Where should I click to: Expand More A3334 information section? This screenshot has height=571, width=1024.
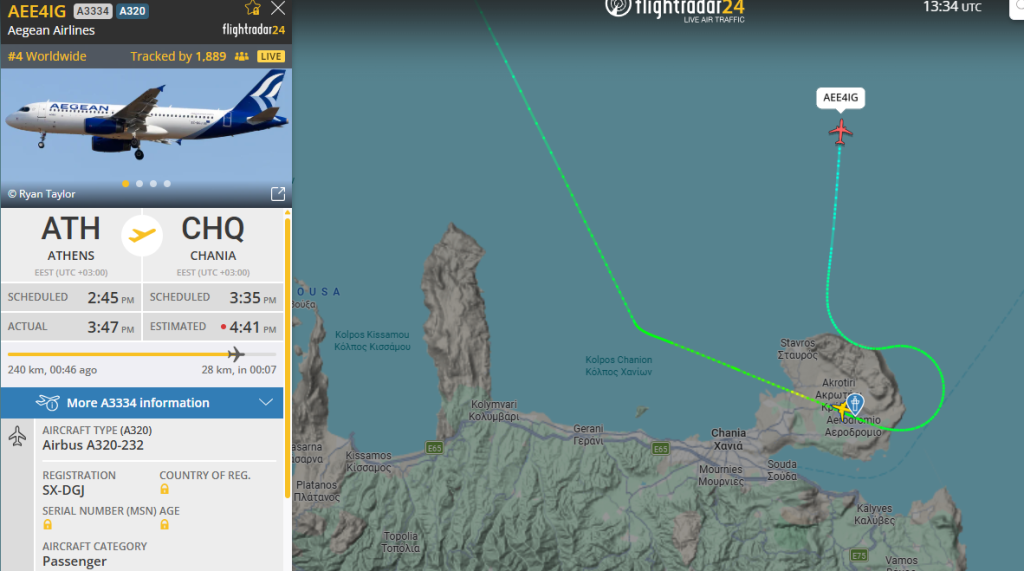[142, 403]
